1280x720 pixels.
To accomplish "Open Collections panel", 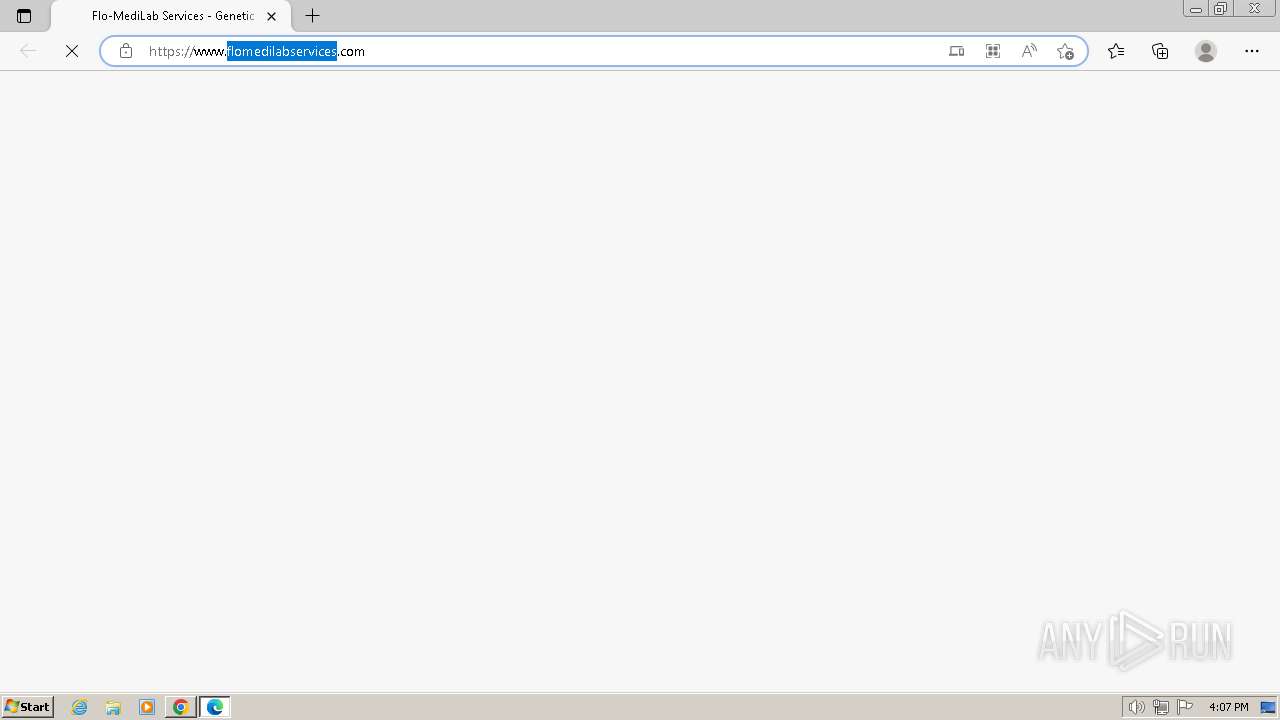I will 1160,51.
